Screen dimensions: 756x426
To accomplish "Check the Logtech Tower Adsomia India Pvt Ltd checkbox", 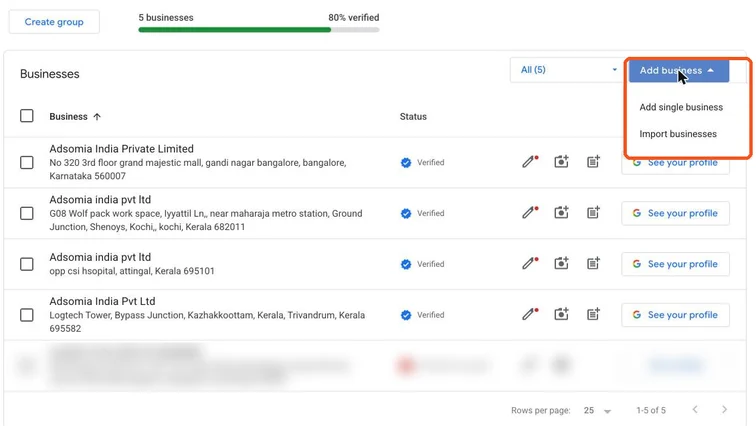I will click(x=27, y=315).
